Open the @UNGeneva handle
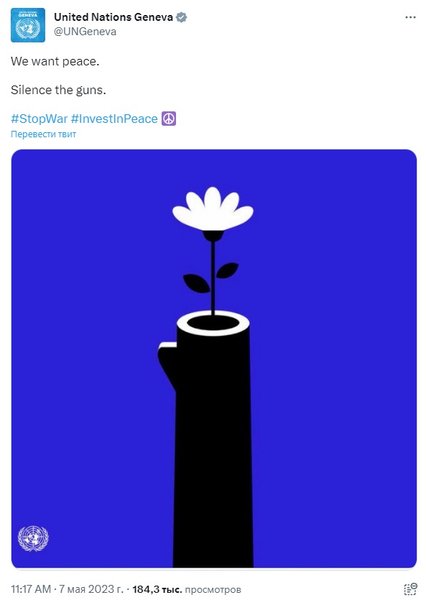 [x=85, y=32]
